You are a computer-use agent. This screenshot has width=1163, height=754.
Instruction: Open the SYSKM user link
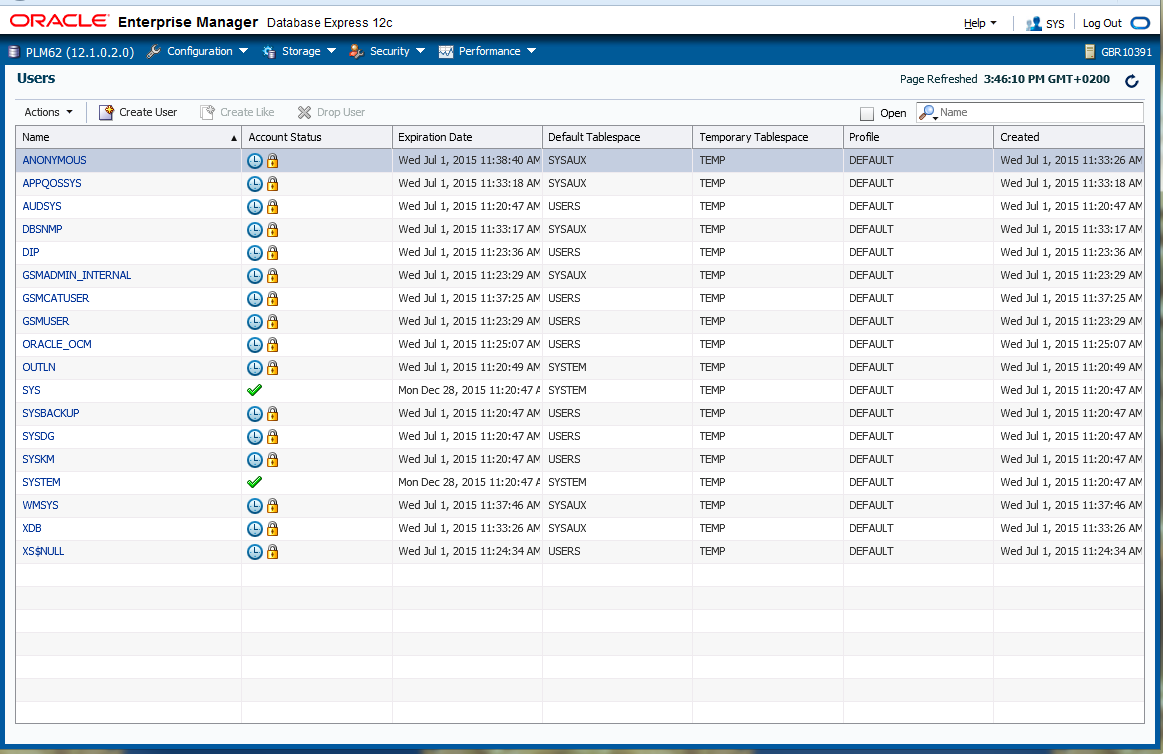(x=39, y=459)
